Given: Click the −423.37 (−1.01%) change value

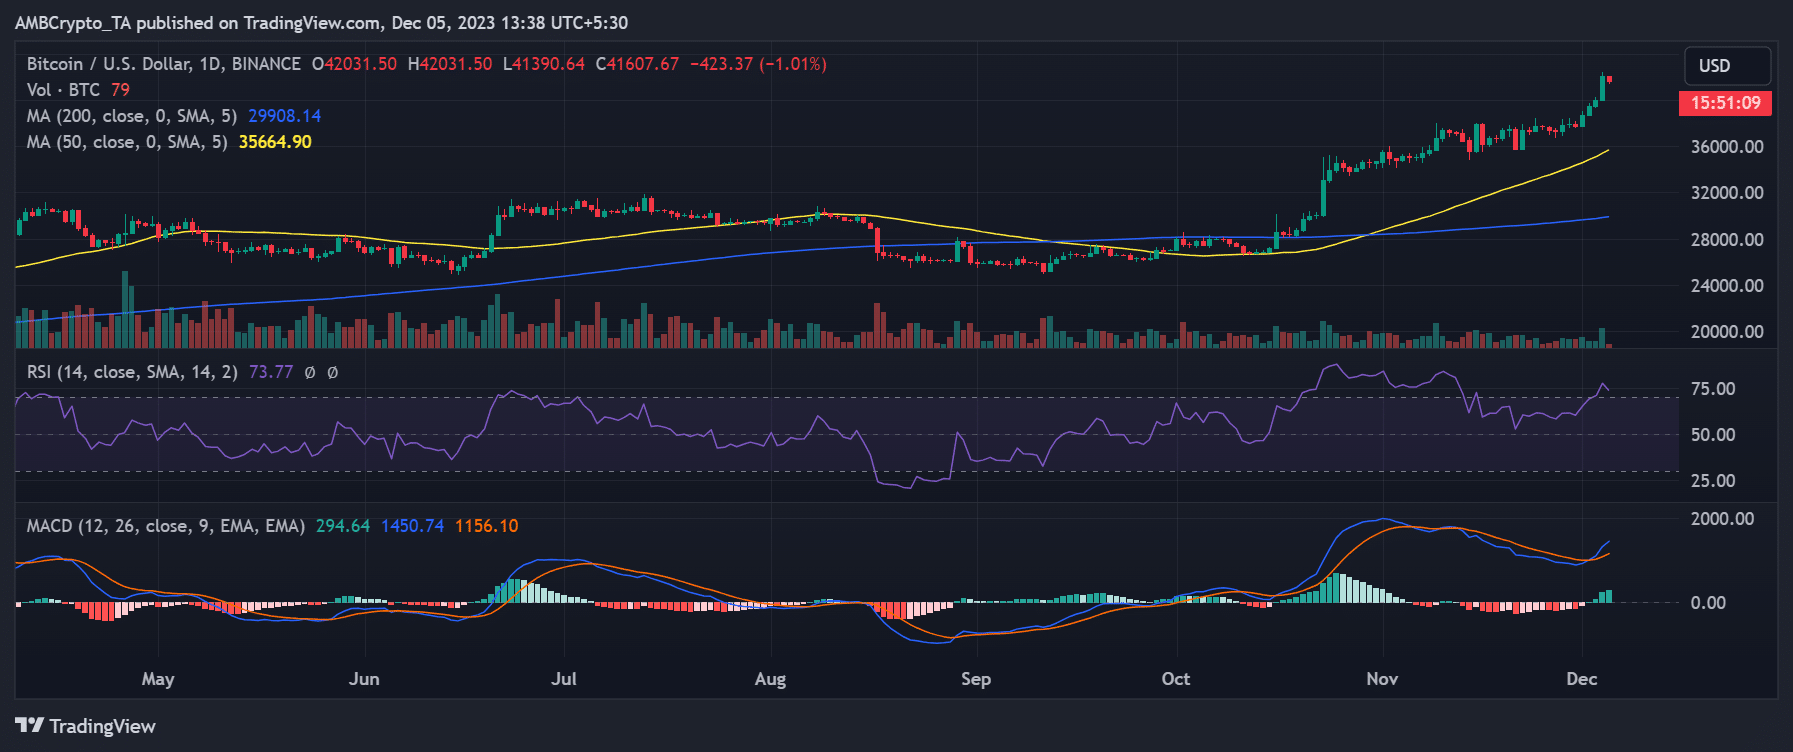Looking at the screenshot, I should (x=759, y=64).
